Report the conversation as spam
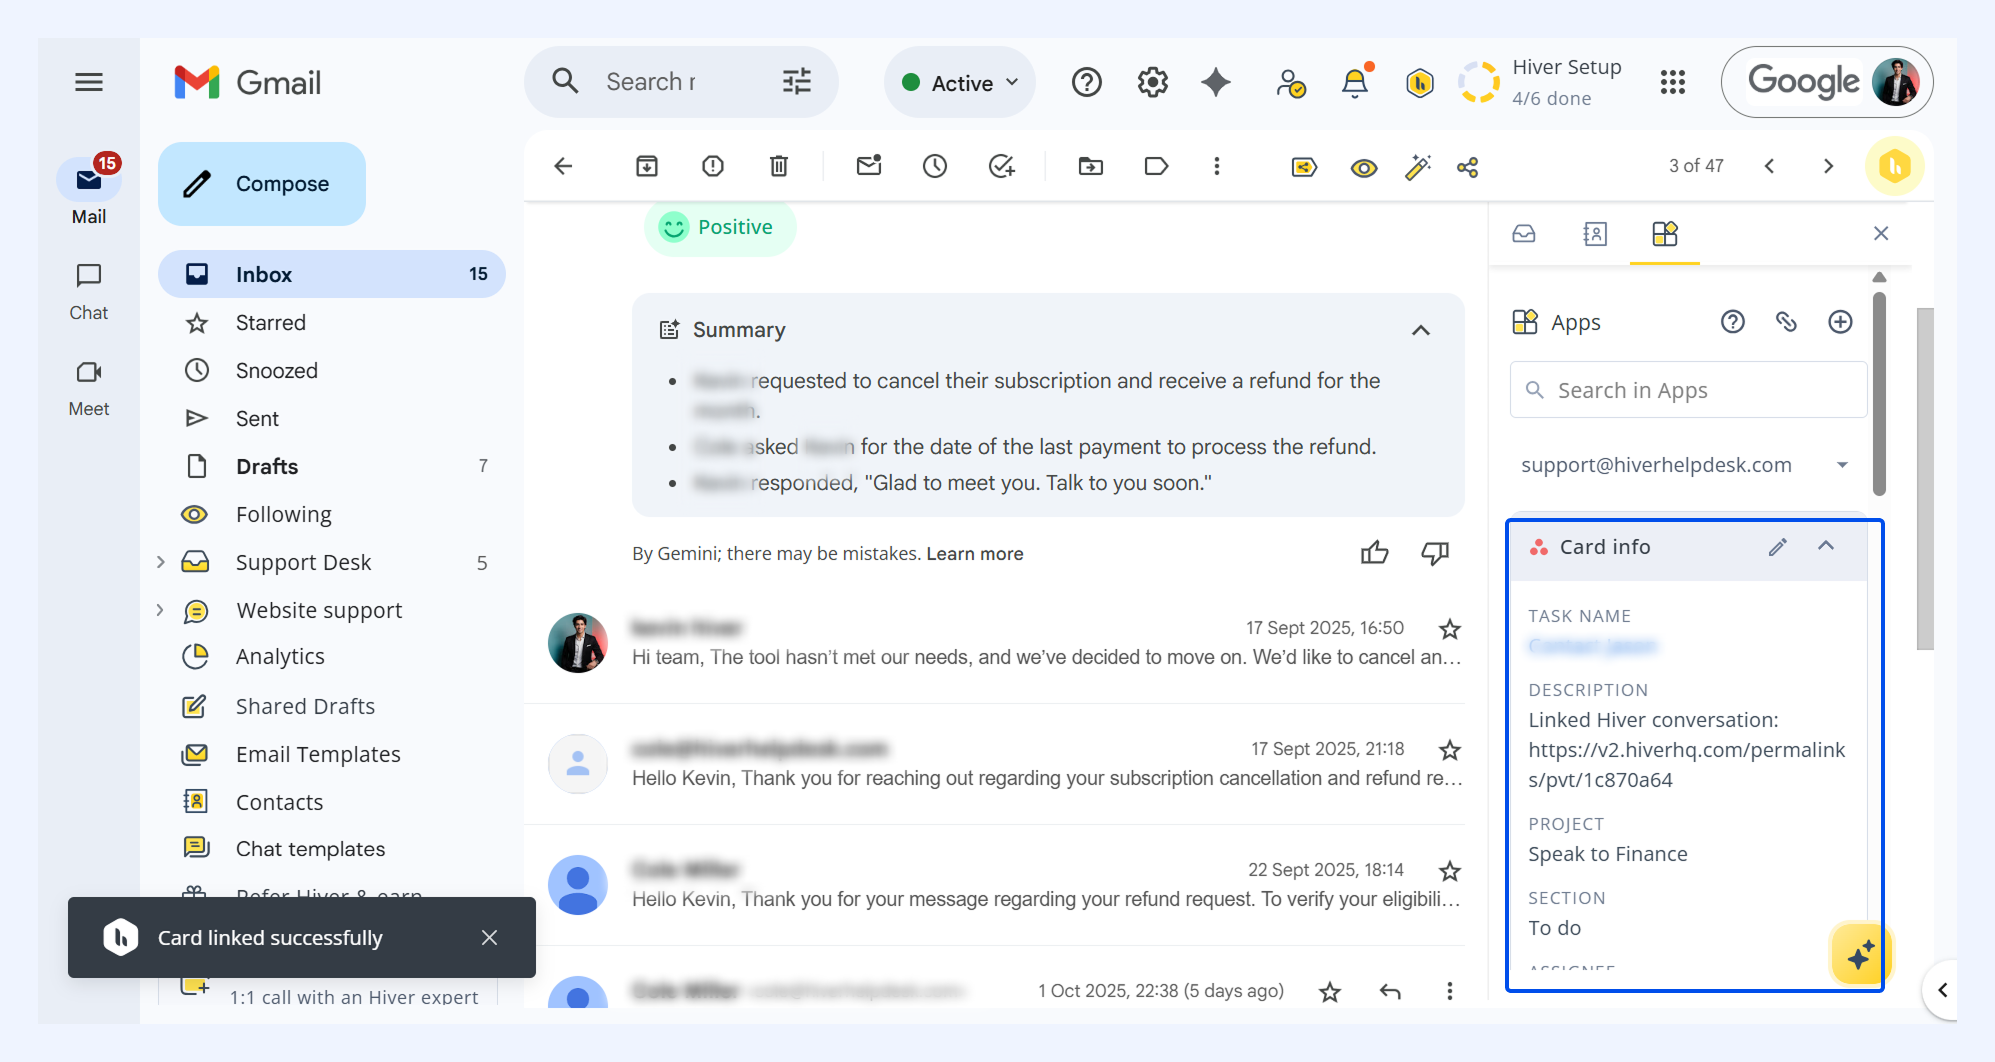Screen dimensions: 1995x1062 713,166
